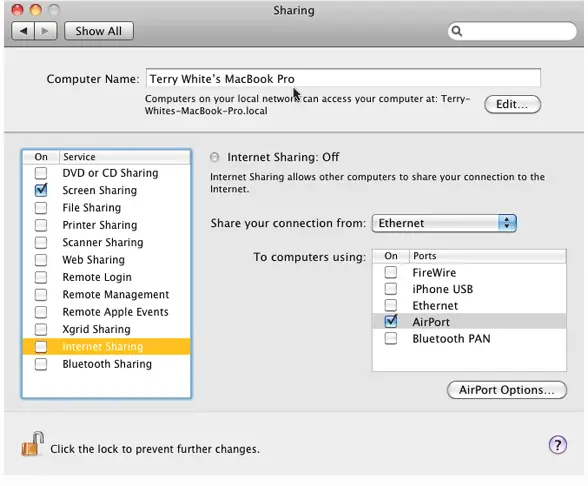The width and height of the screenshot is (588, 486).
Task: Click the Computer Name text field
Action: (343, 78)
